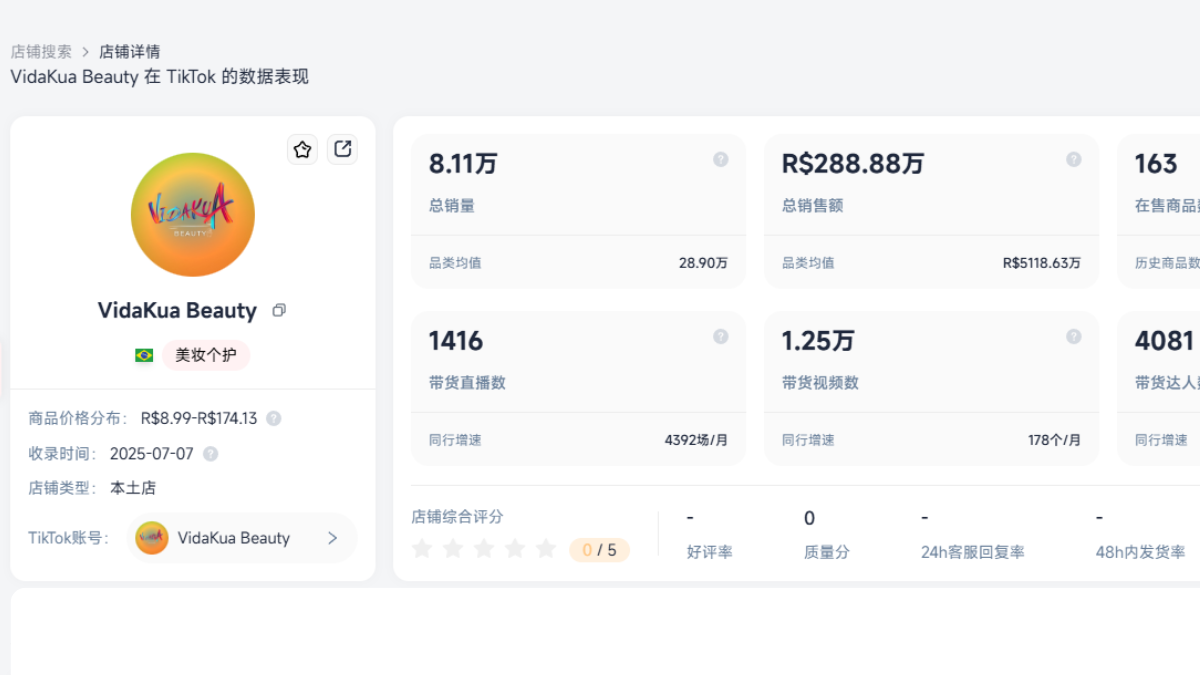1200x675 pixels.
Task: Expand TikTok account chevron arrow
Action: [x=332, y=538]
